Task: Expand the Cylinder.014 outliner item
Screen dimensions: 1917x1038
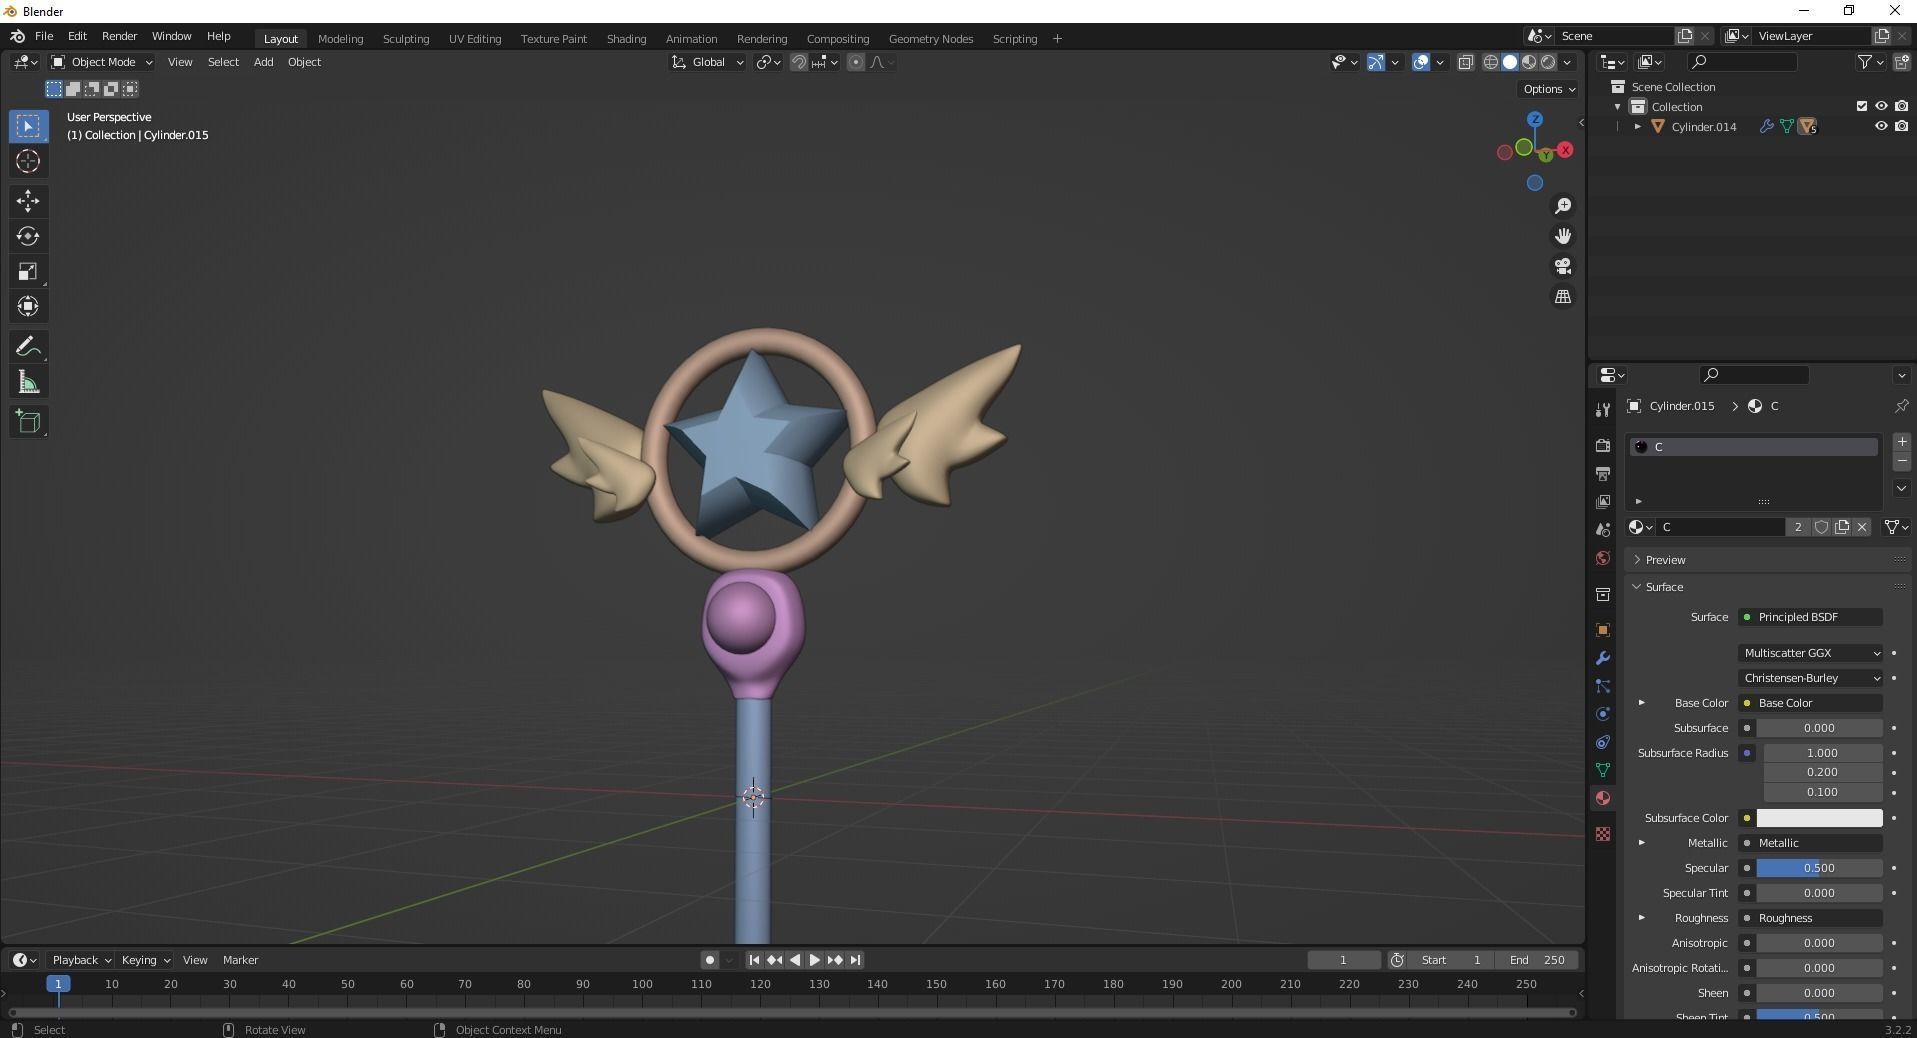Action: [1638, 127]
